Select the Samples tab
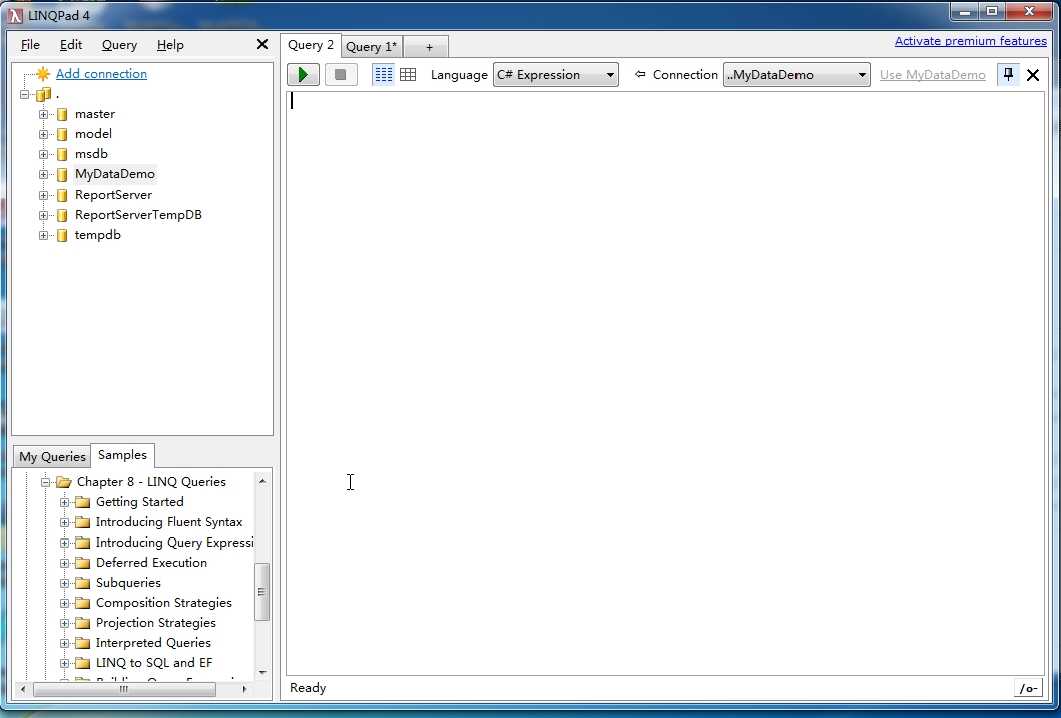The height and width of the screenshot is (718, 1061). point(122,455)
